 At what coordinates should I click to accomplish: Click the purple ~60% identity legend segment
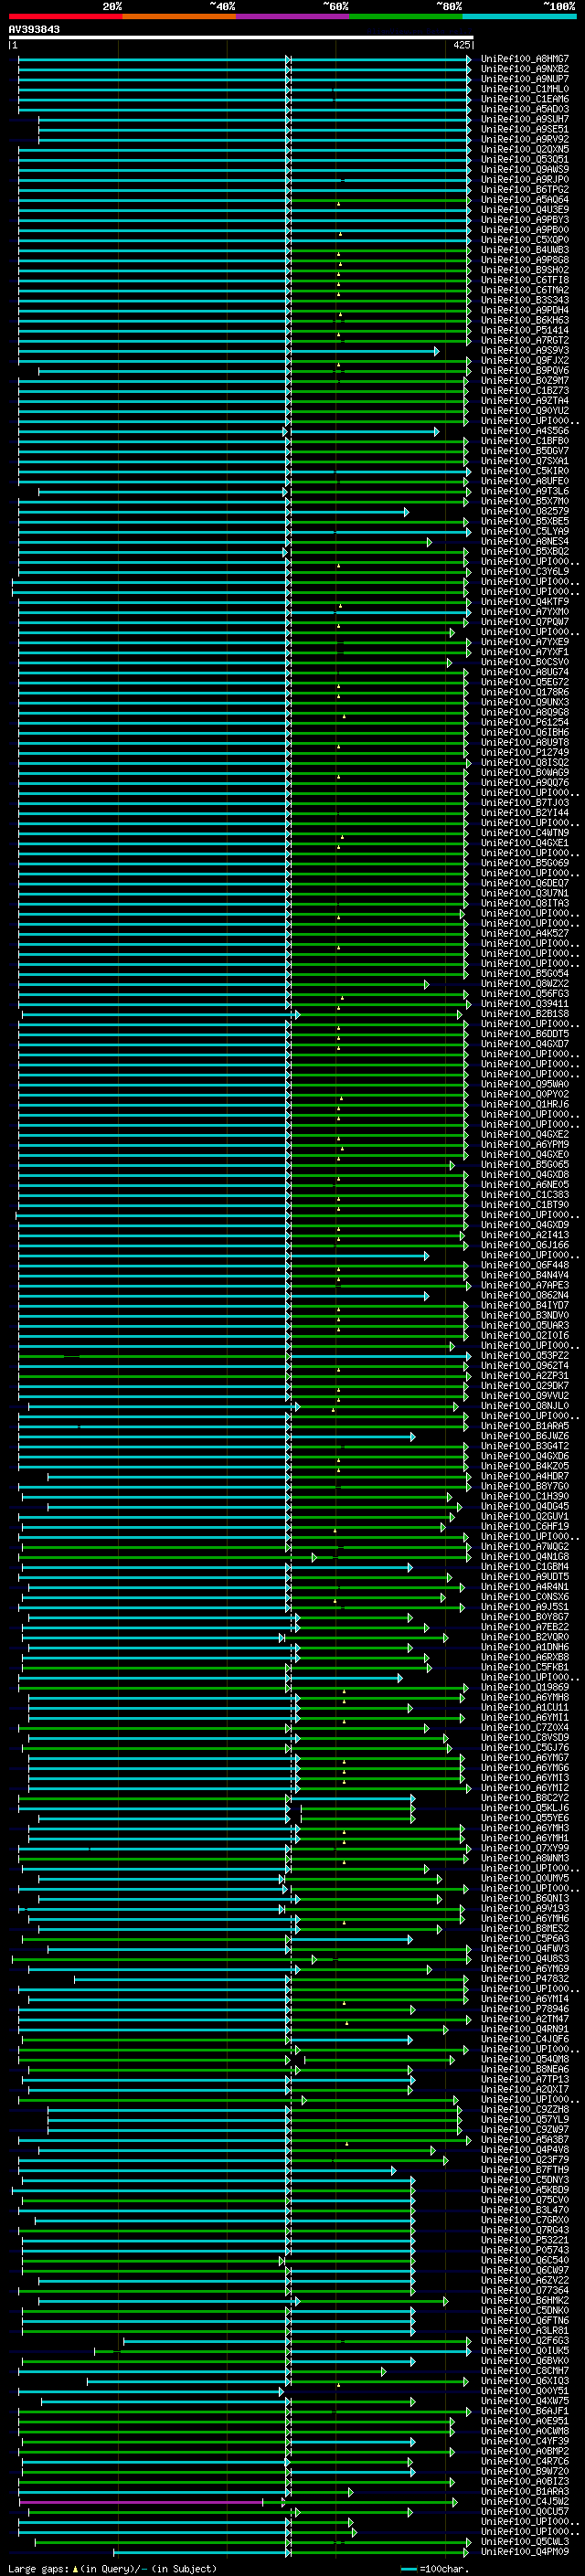click(x=292, y=16)
